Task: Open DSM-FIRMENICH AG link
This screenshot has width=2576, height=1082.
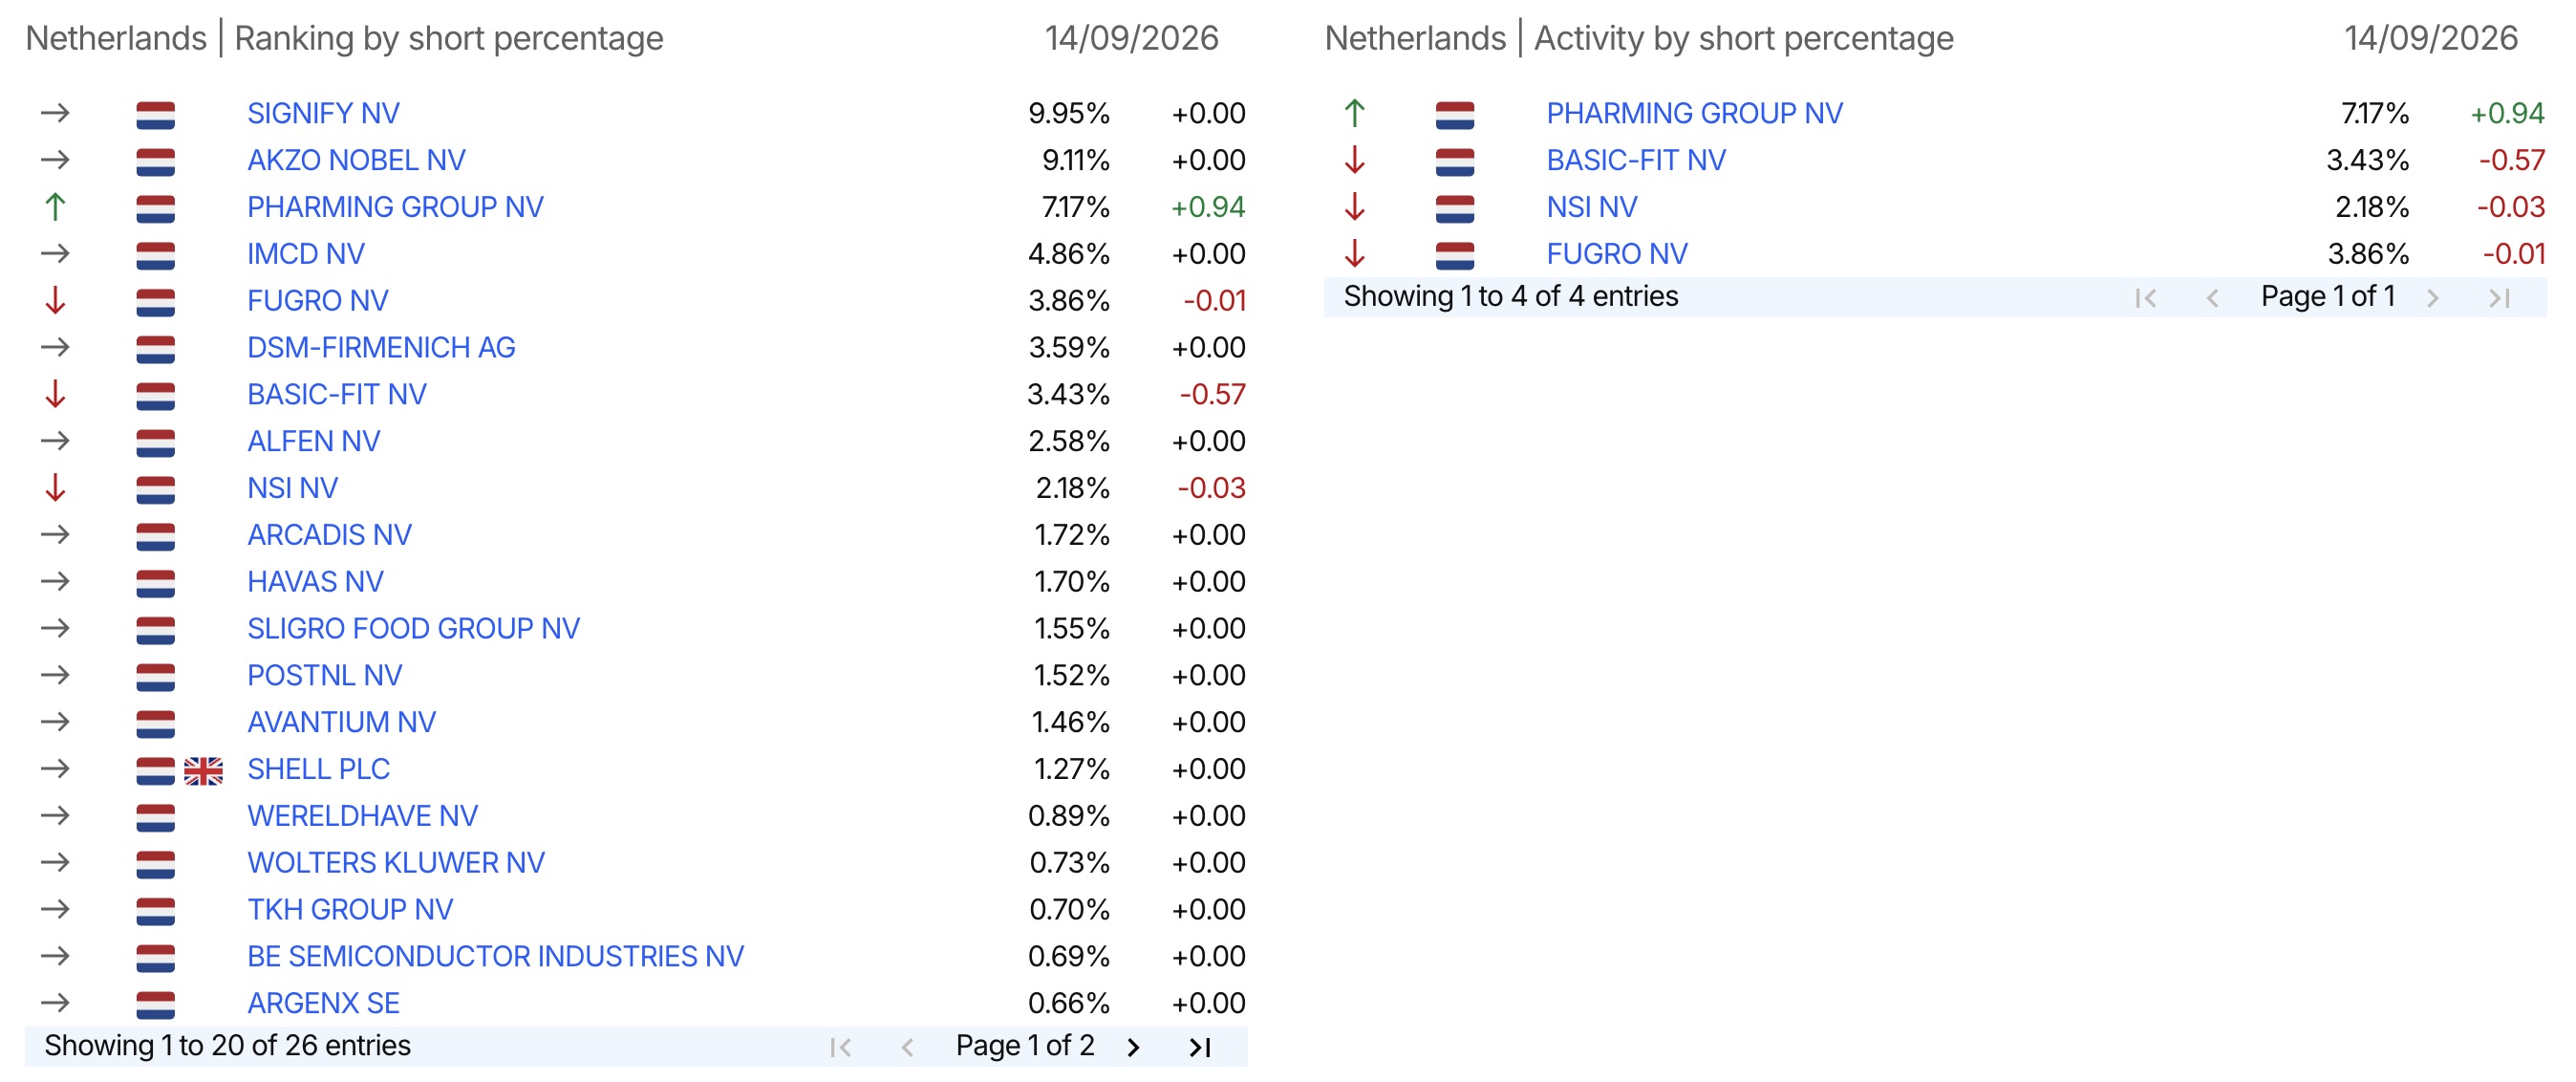Action: click(381, 347)
